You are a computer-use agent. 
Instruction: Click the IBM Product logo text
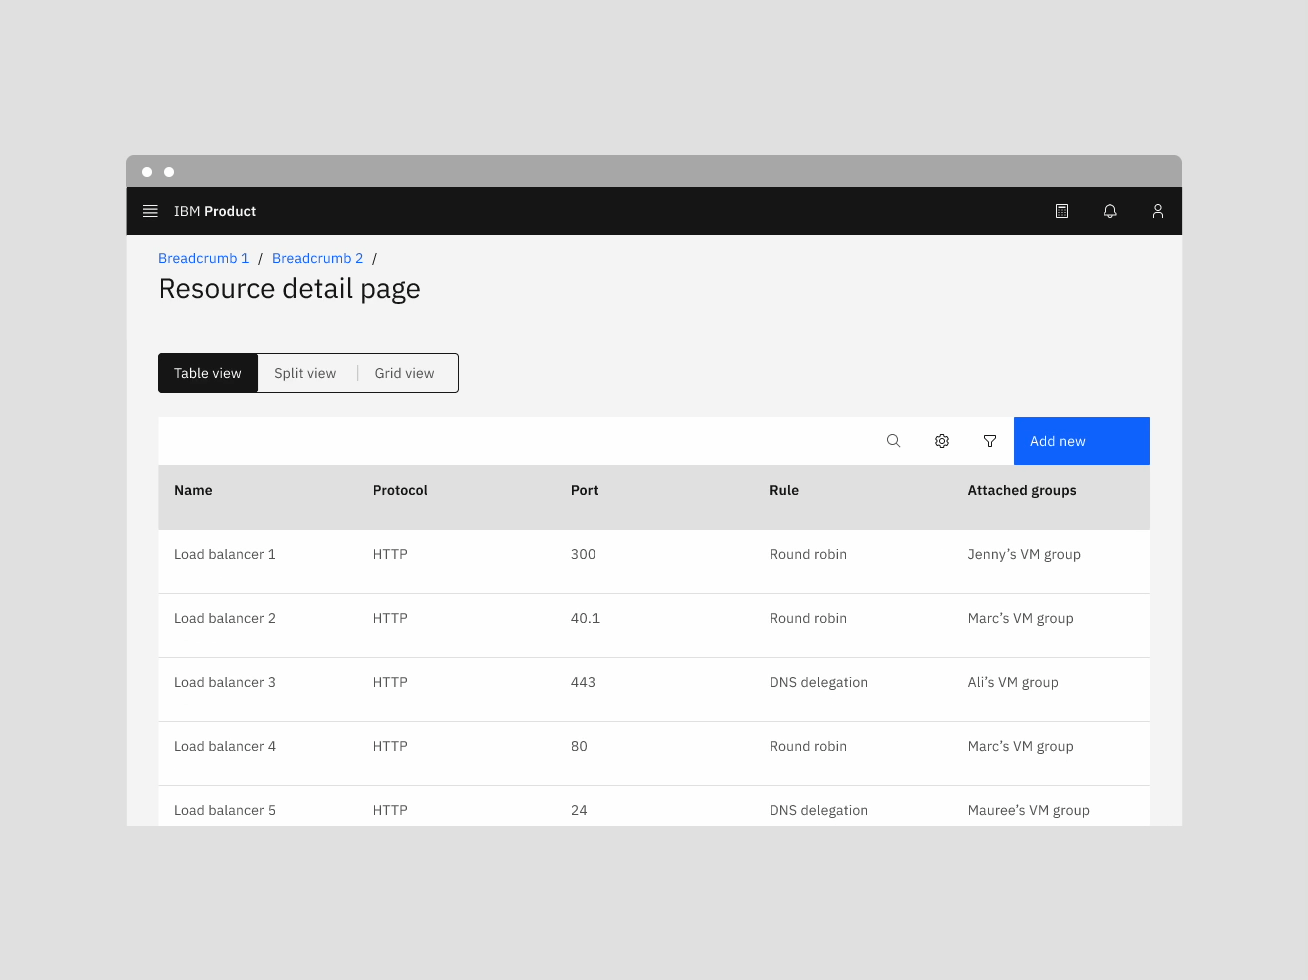point(215,211)
